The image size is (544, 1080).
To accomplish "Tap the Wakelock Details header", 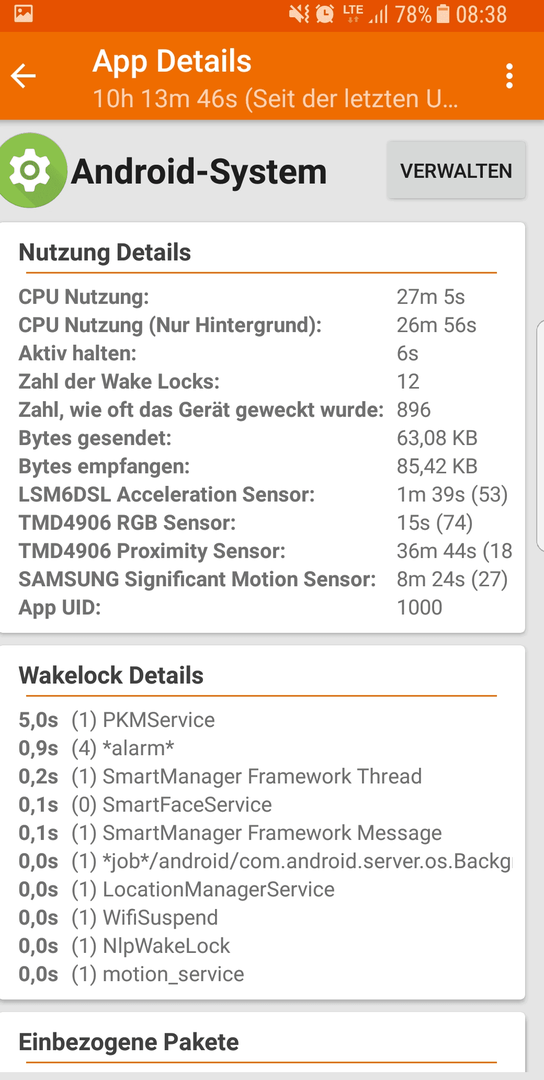I will [111, 676].
